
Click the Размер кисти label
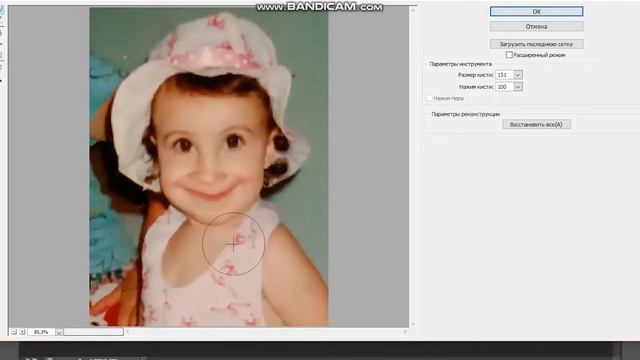click(x=476, y=75)
